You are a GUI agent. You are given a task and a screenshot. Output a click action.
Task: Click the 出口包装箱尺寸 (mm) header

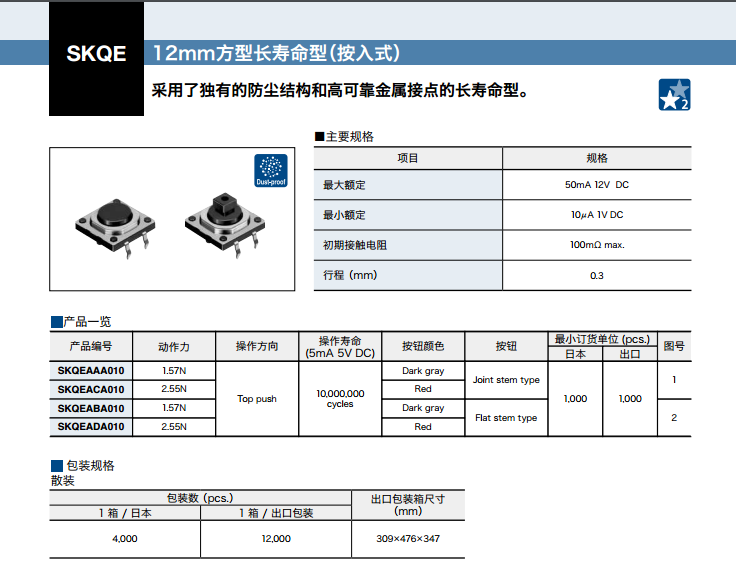(408, 505)
